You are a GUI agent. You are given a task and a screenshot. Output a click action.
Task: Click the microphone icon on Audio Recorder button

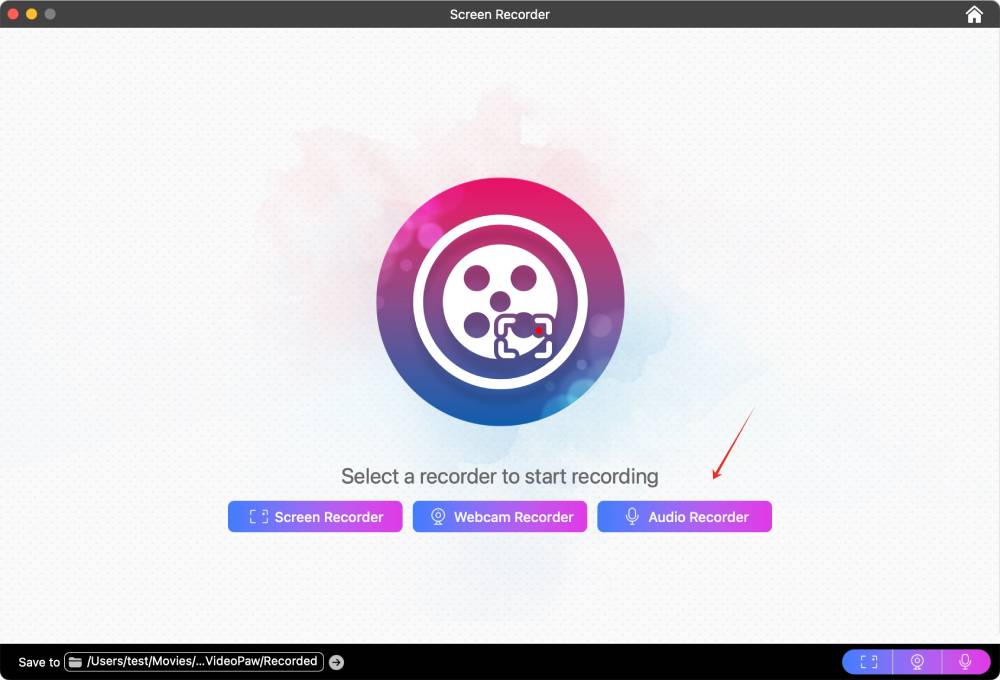point(630,516)
